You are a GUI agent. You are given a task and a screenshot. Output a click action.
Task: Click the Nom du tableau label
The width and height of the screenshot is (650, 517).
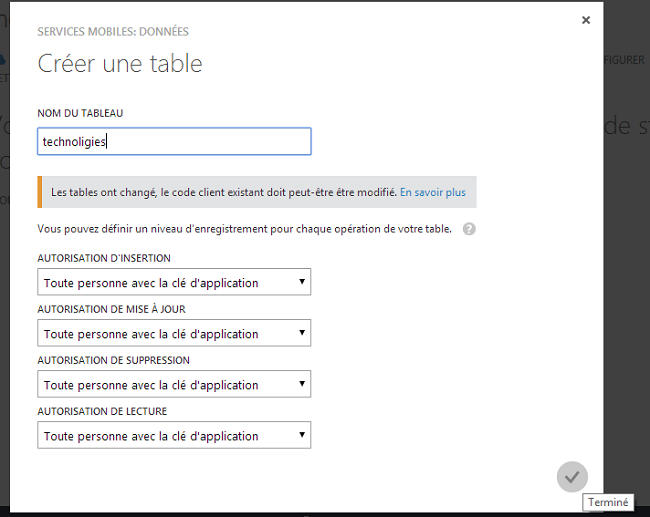click(x=80, y=114)
